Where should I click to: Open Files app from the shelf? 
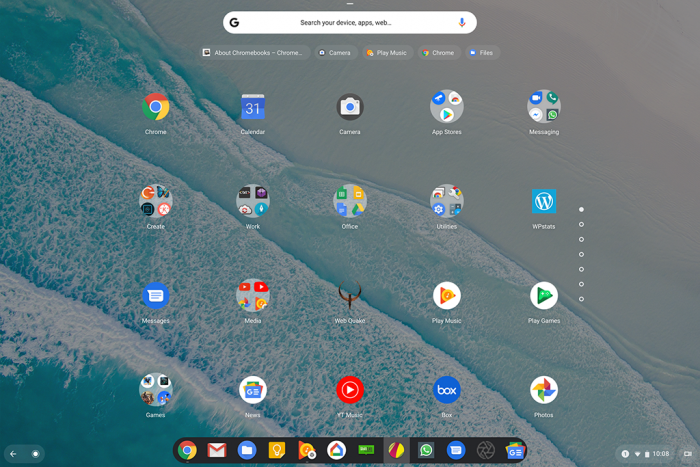[247, 450]
